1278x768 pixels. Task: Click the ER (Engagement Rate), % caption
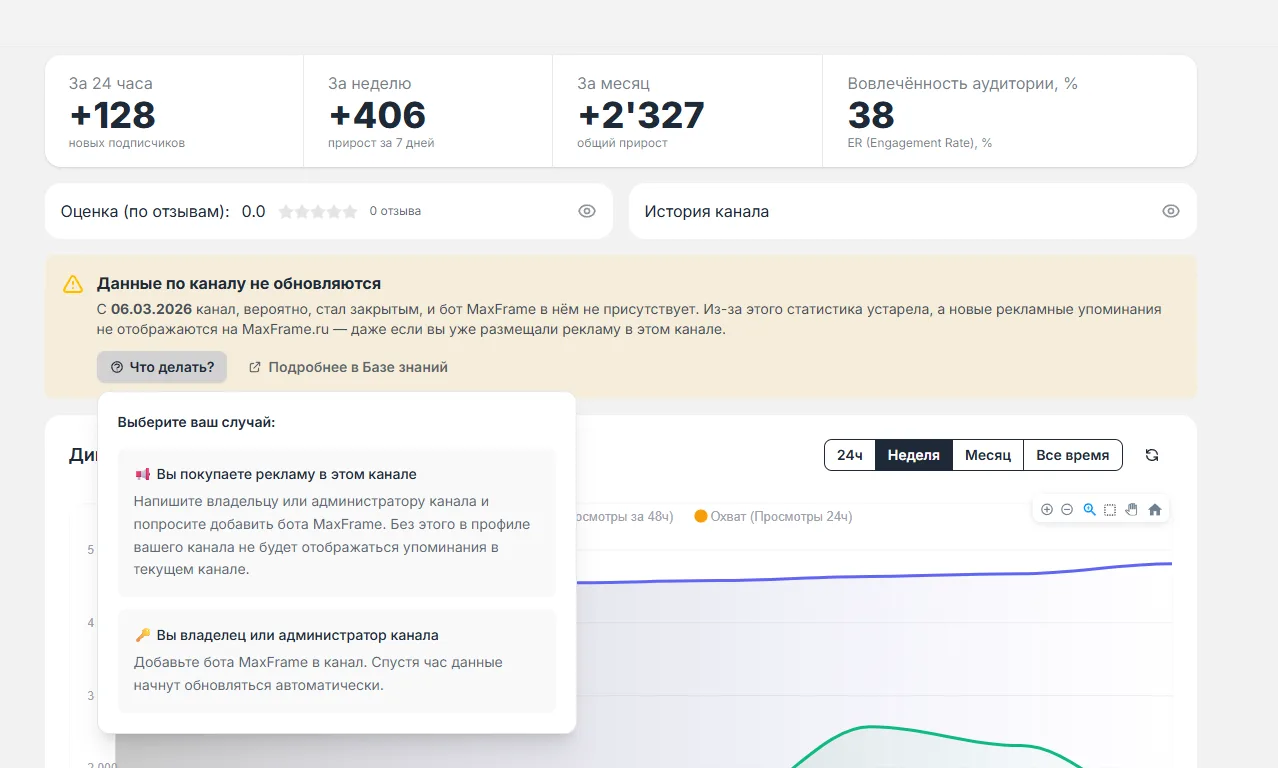point(920,143)
